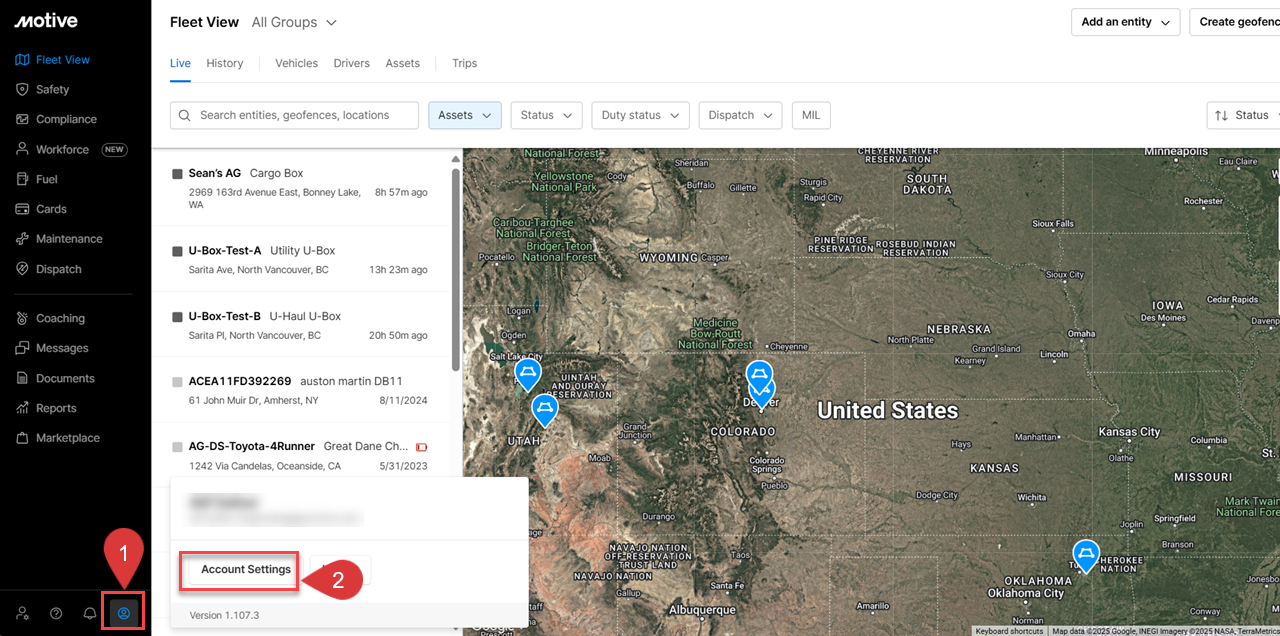Open Fleet View in sidebar

coord(62,59)
